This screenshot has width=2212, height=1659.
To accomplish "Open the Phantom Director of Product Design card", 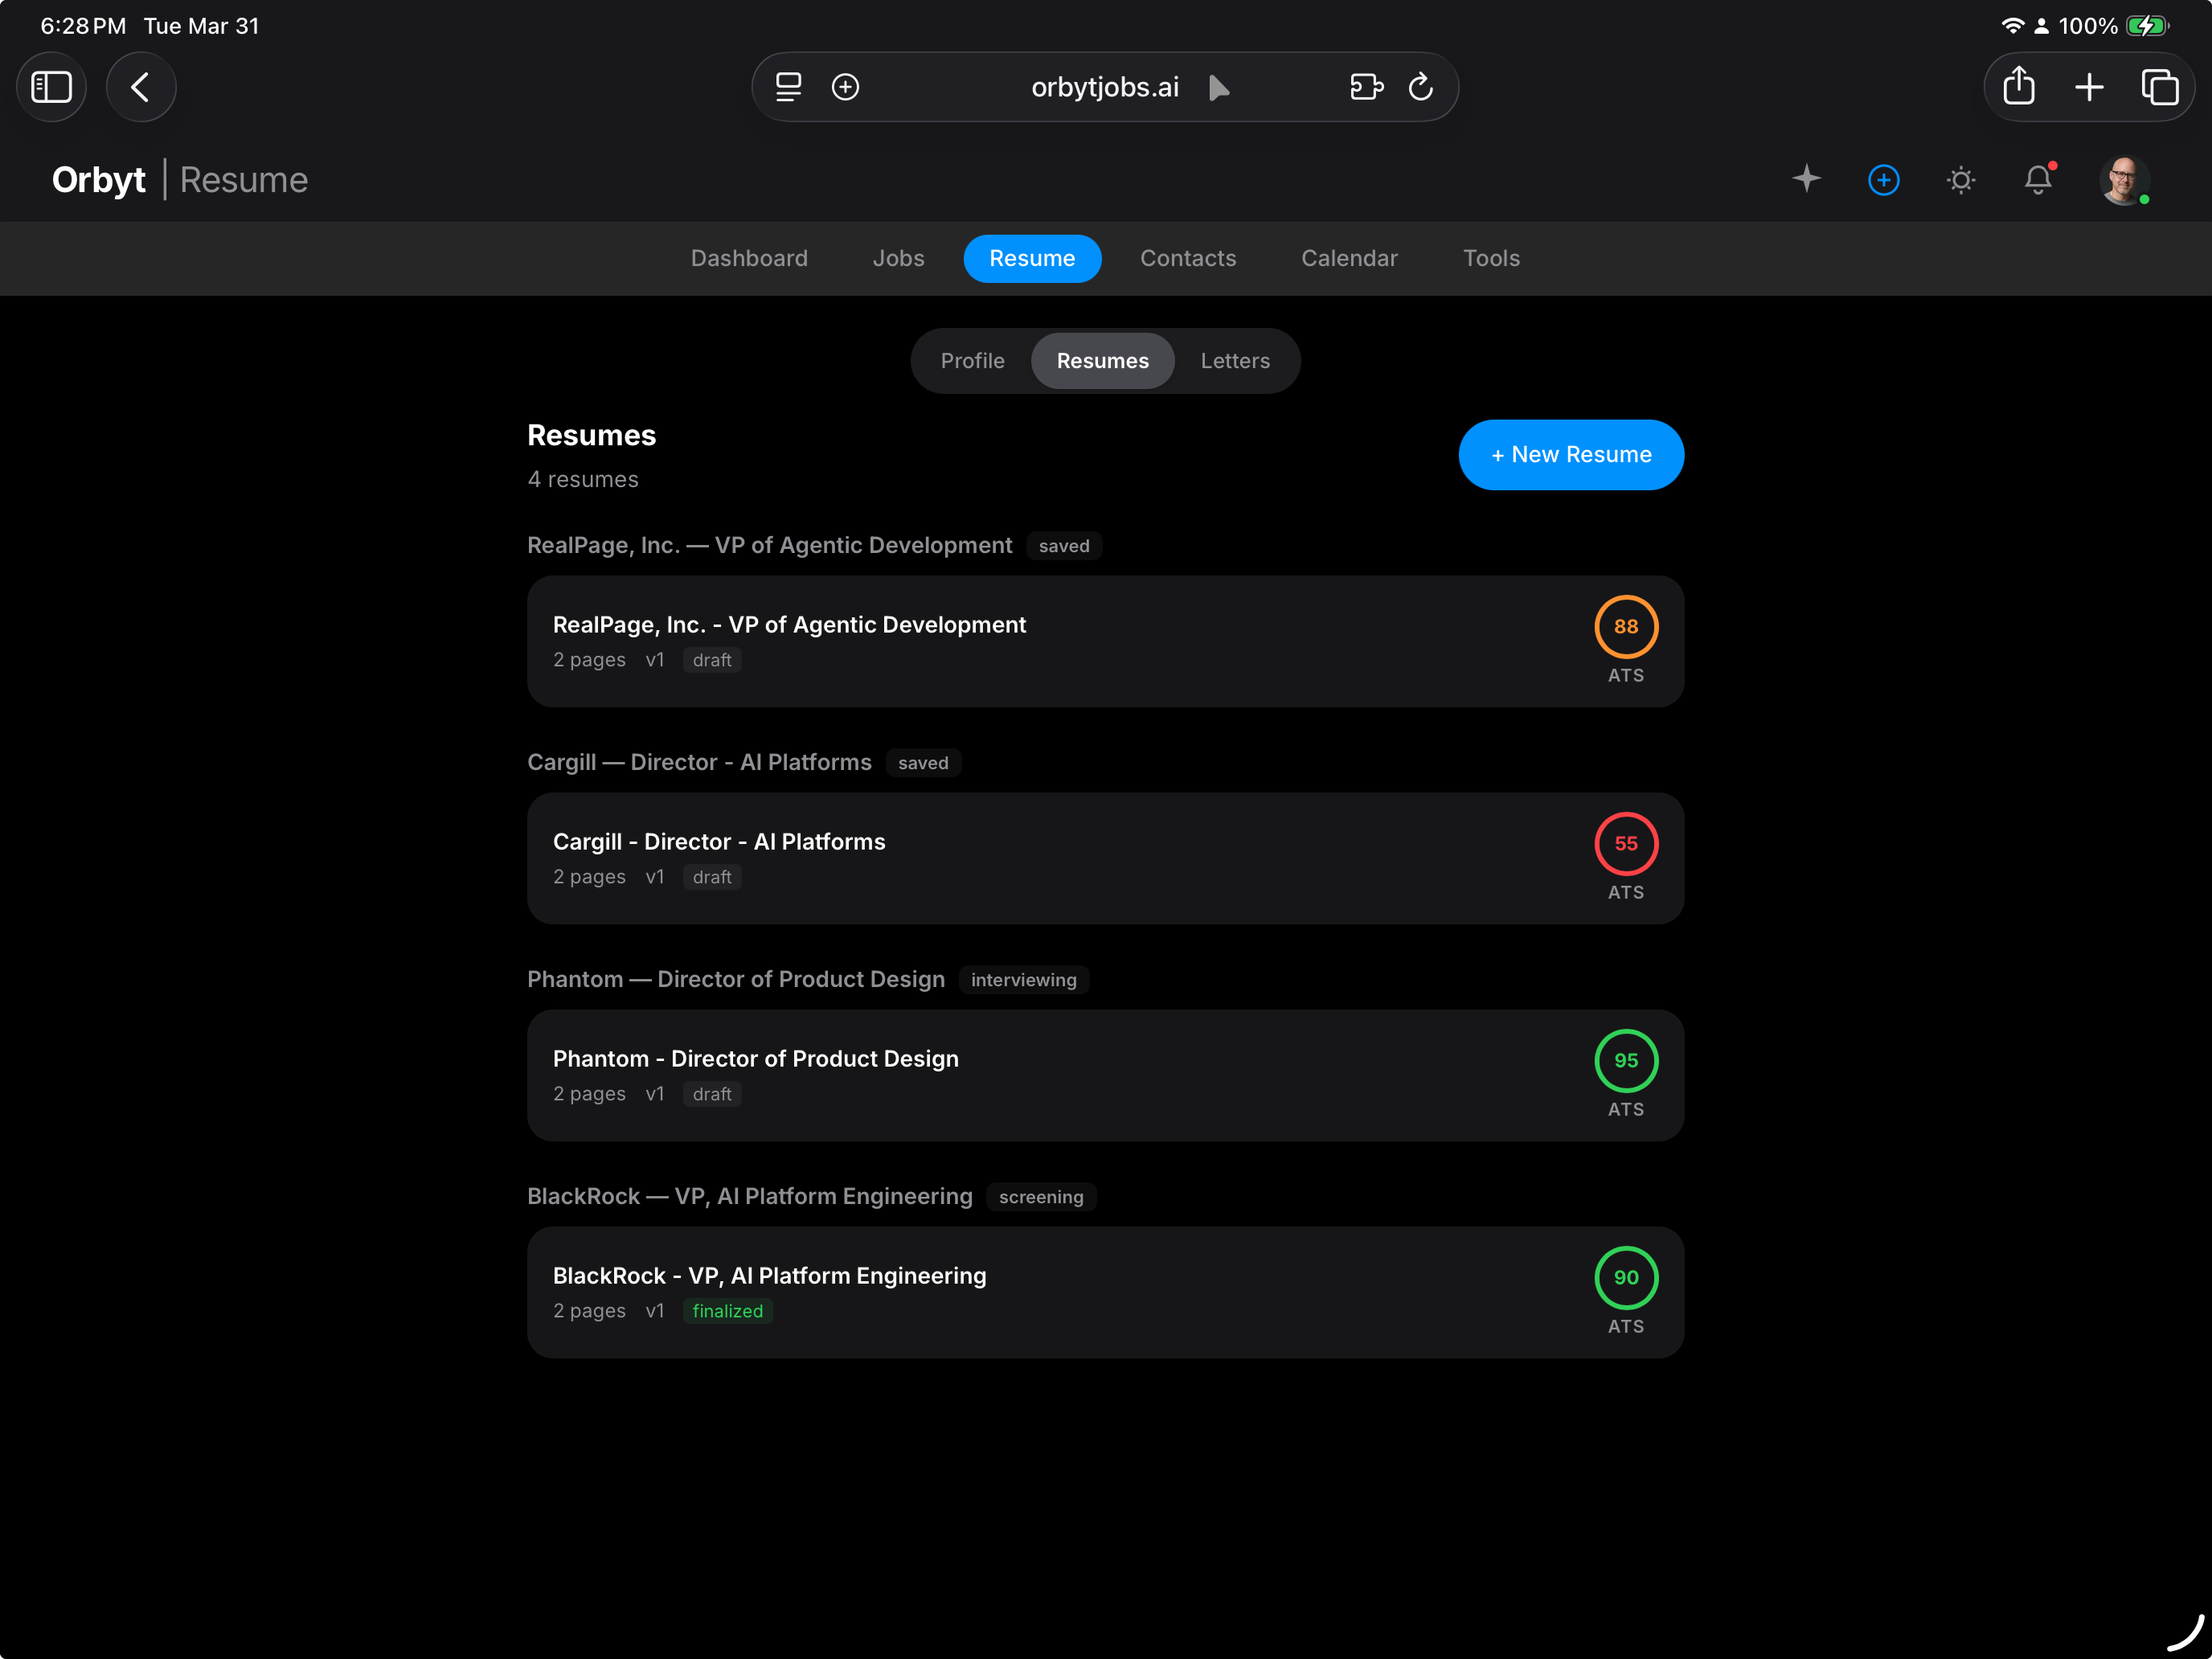I will (1000, 1075).
